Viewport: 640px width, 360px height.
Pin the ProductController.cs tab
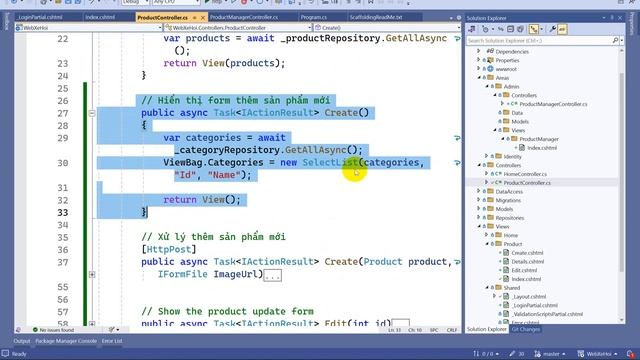pos(194,18)
